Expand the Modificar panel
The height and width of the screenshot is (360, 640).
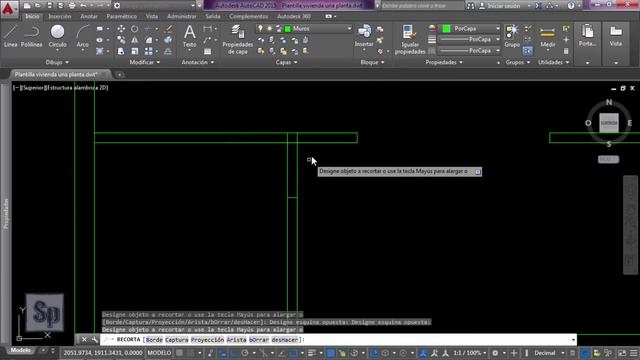coord(144,62)
